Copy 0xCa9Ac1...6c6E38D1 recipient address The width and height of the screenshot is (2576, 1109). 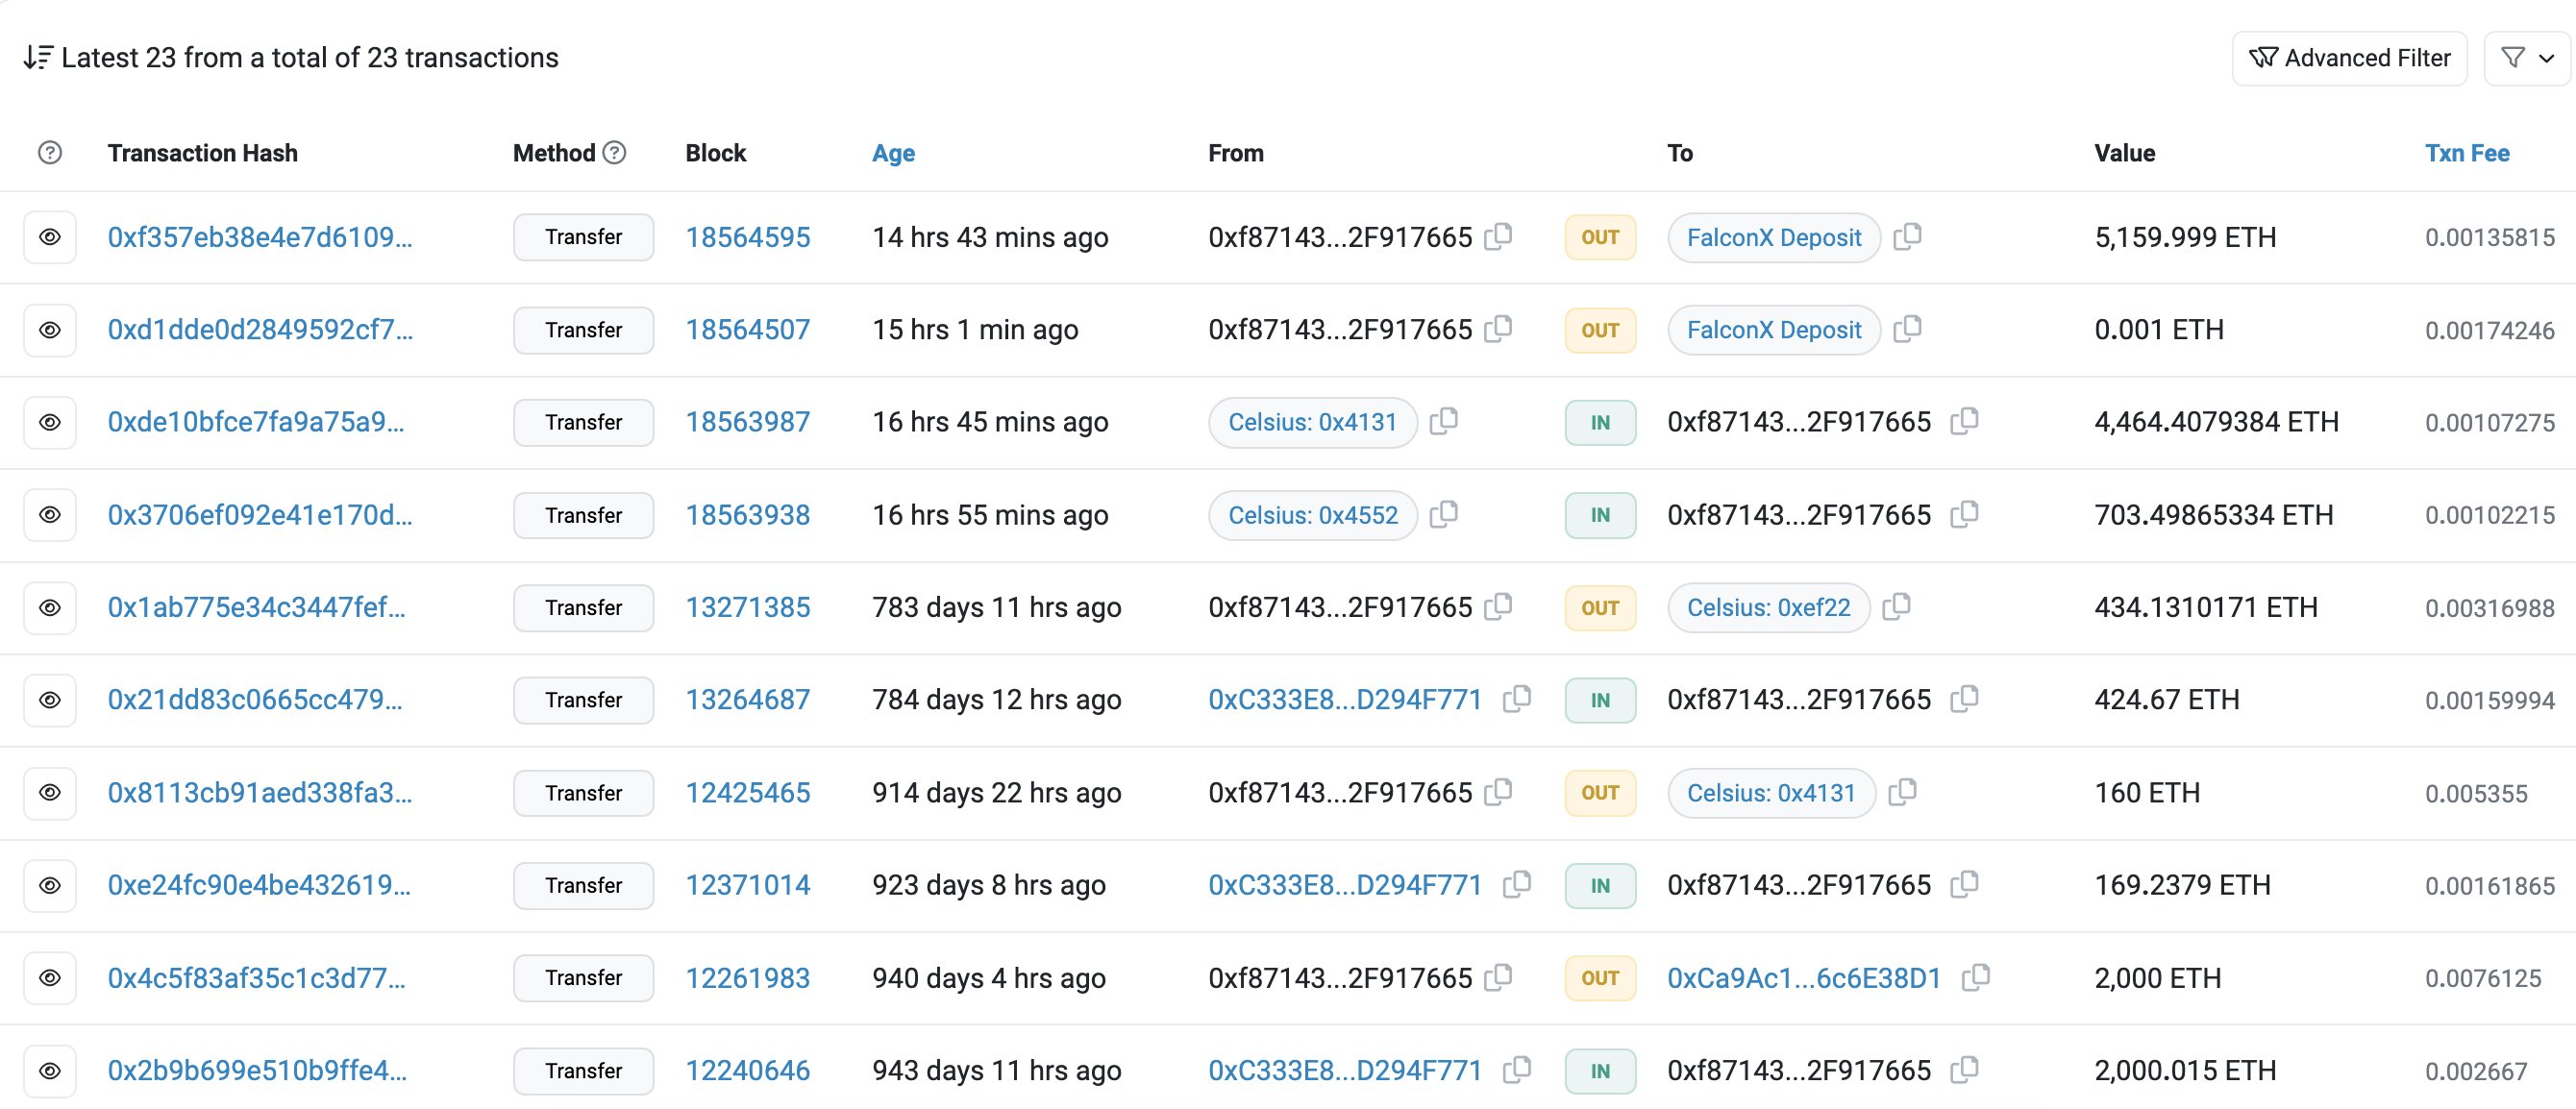pyautogui.click(x=1975, y=977)
